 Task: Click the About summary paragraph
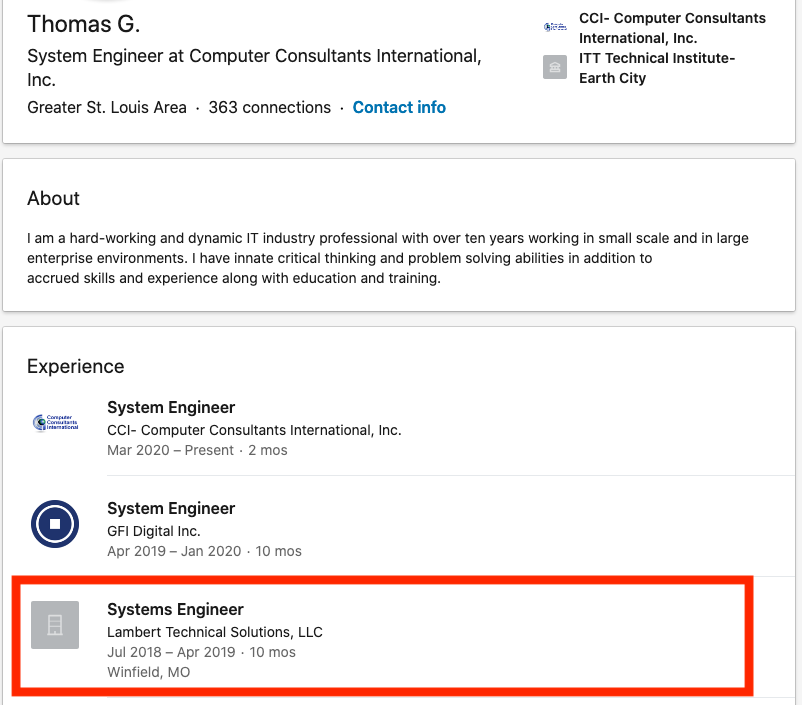pos(388,258)
